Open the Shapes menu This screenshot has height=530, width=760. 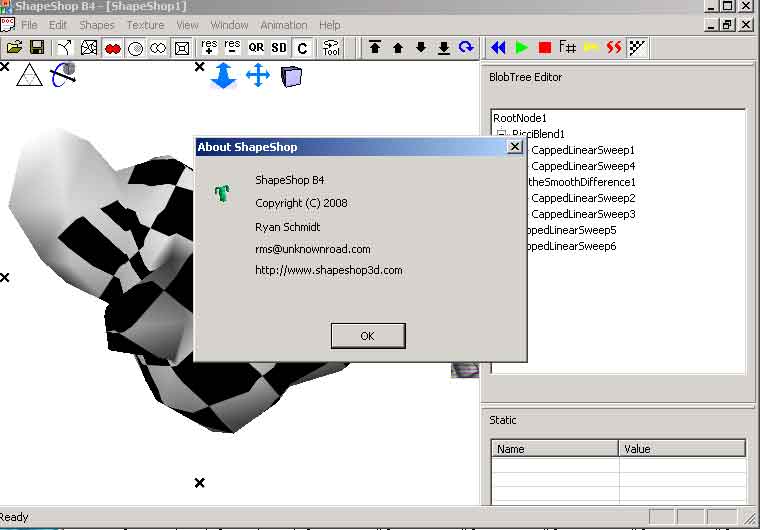(x=97, y=25)
